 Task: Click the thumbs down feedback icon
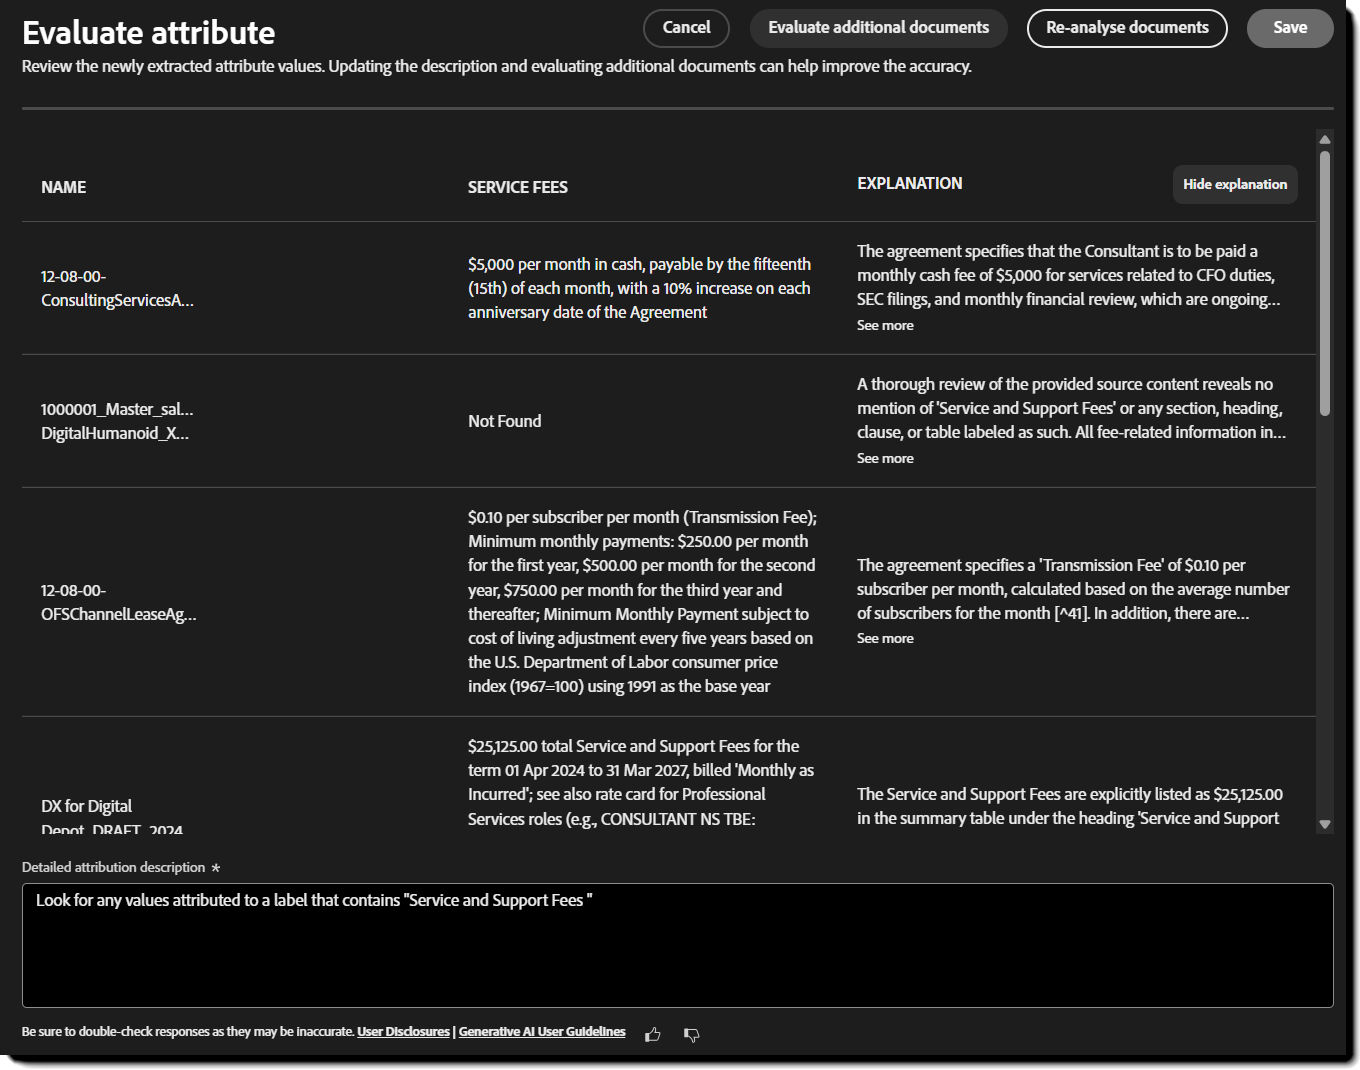coord(691,1034)
